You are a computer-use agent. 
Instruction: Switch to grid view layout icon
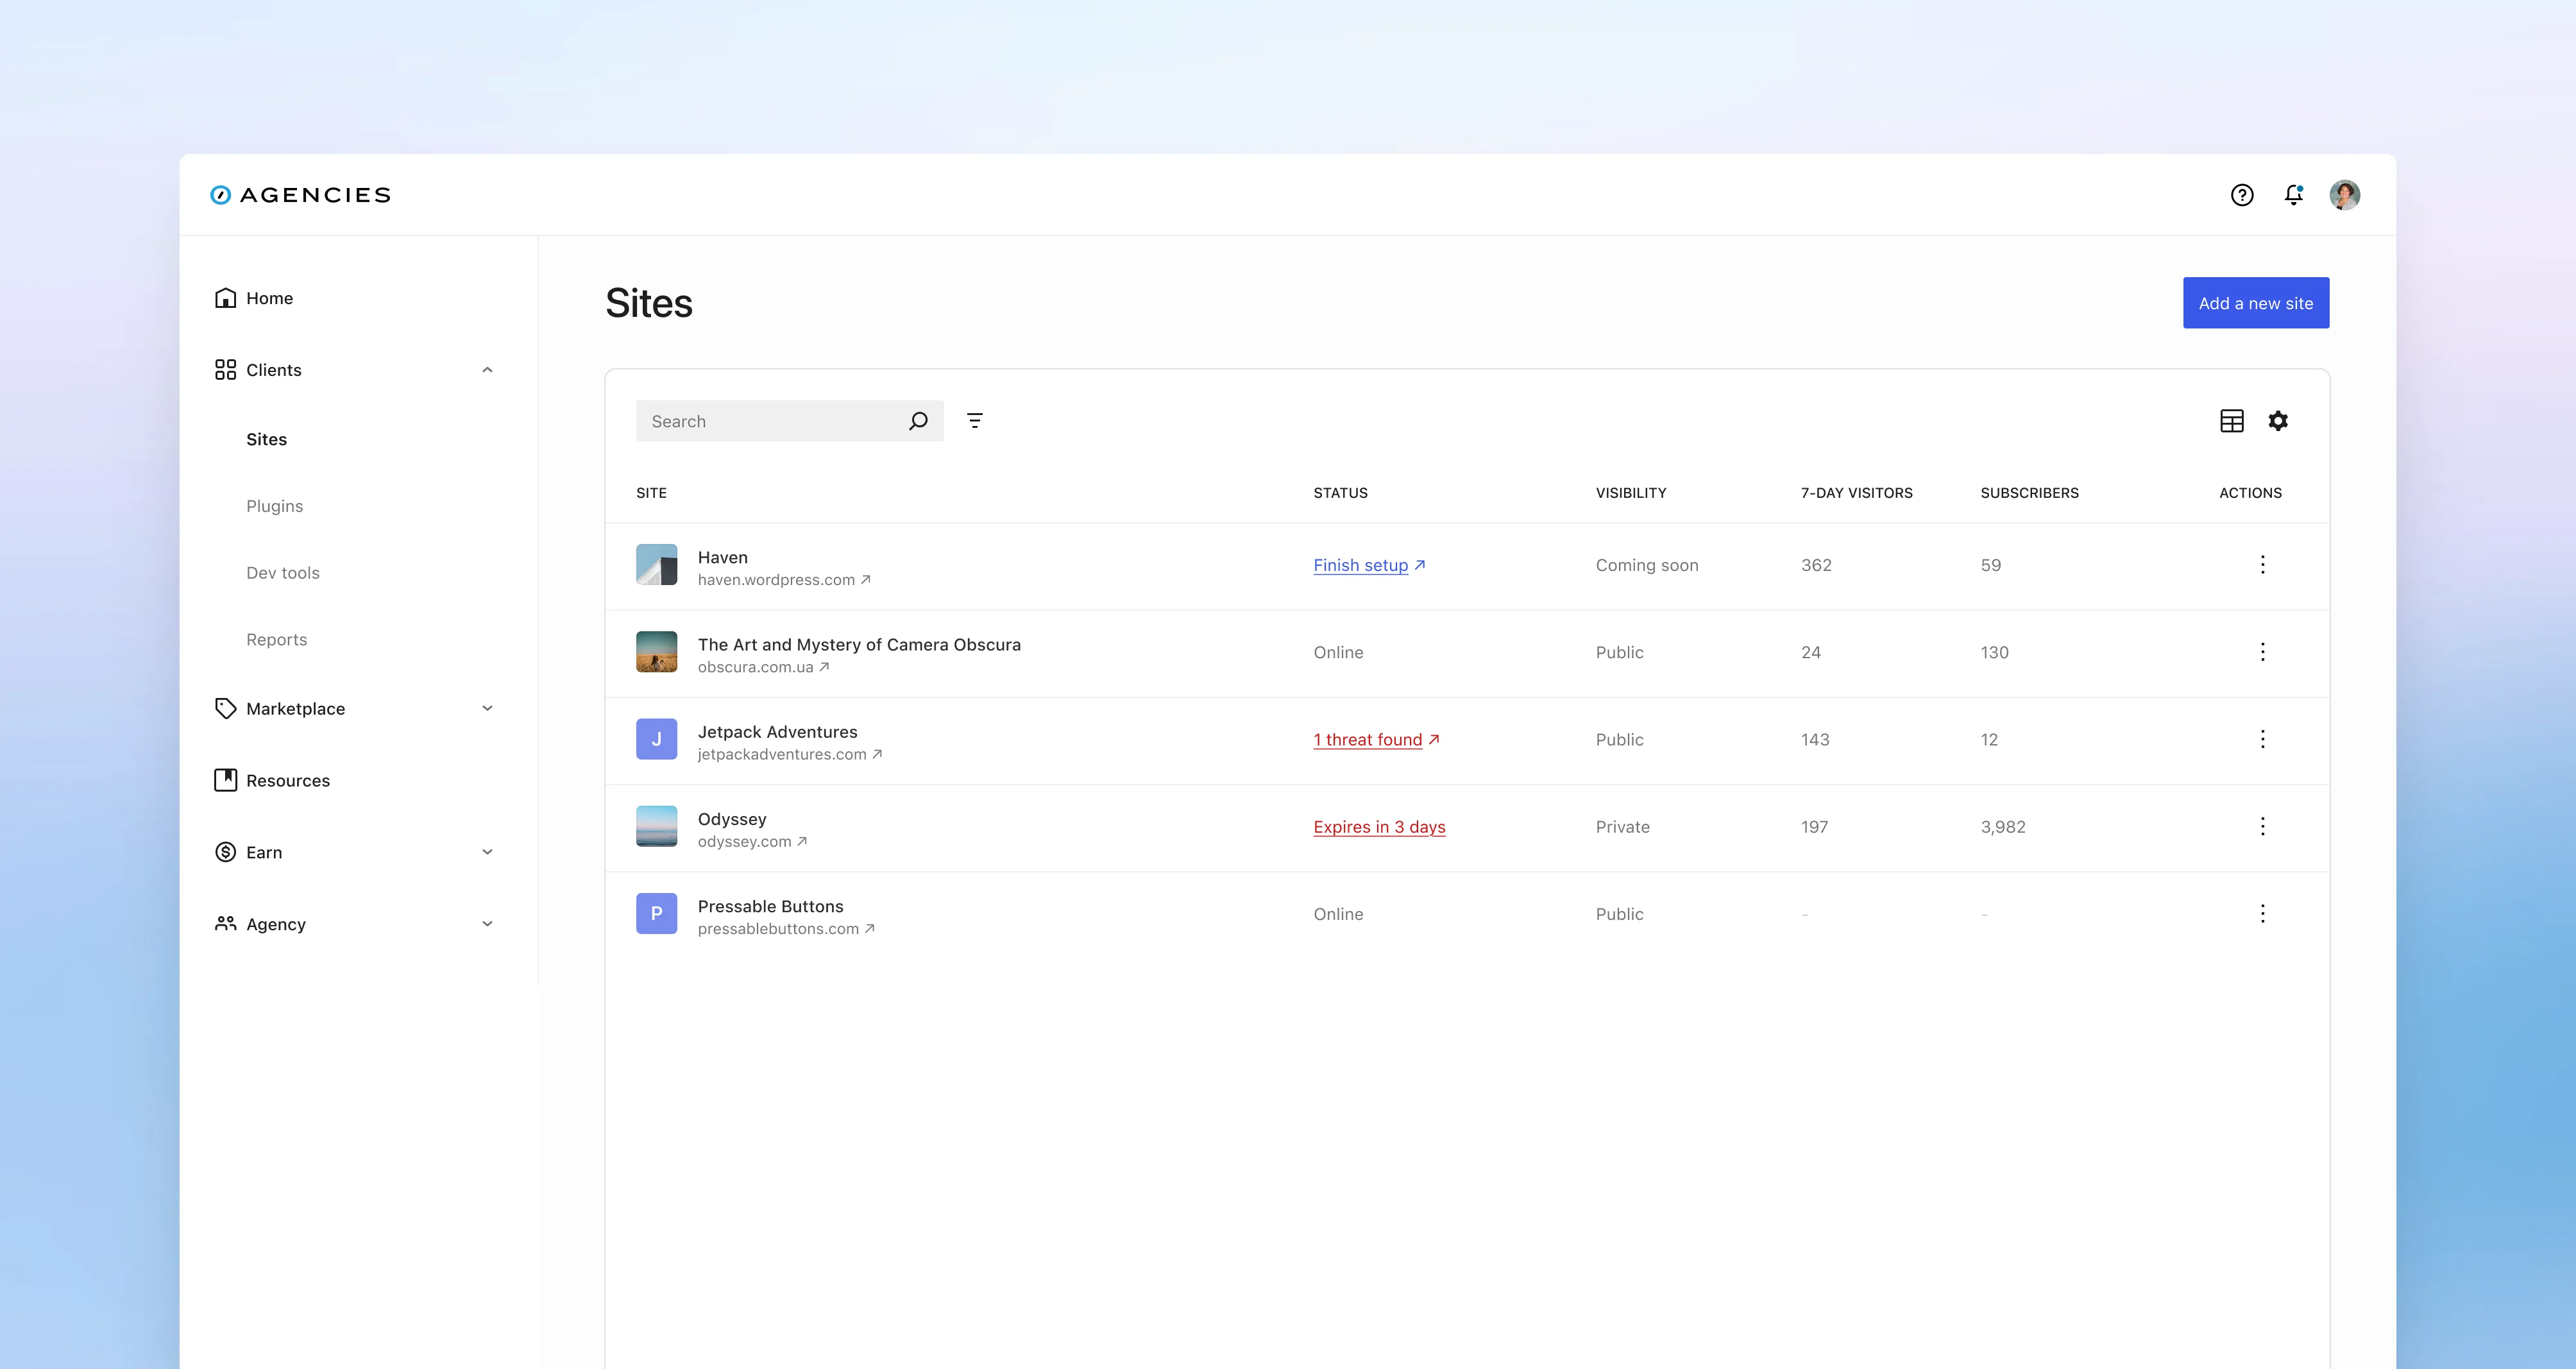coord(2232,420)
